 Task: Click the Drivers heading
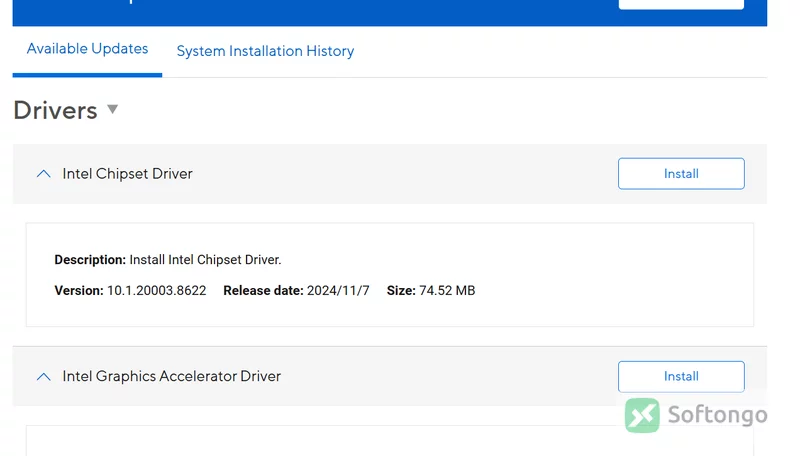click(55, 110)
